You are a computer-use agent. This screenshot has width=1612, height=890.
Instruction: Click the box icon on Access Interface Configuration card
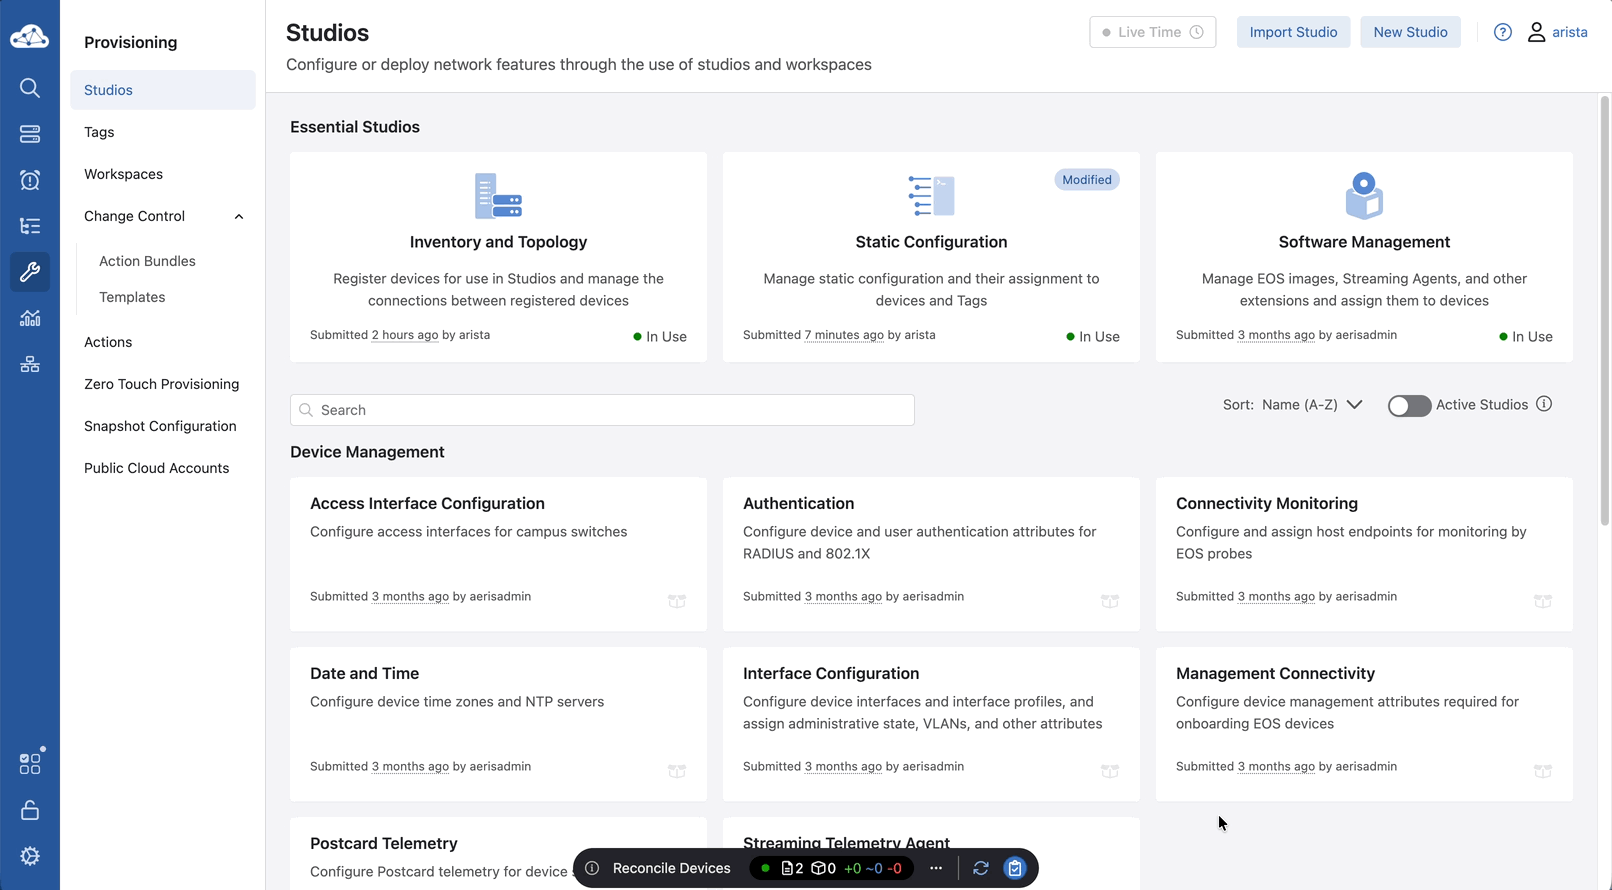[677, 601]
